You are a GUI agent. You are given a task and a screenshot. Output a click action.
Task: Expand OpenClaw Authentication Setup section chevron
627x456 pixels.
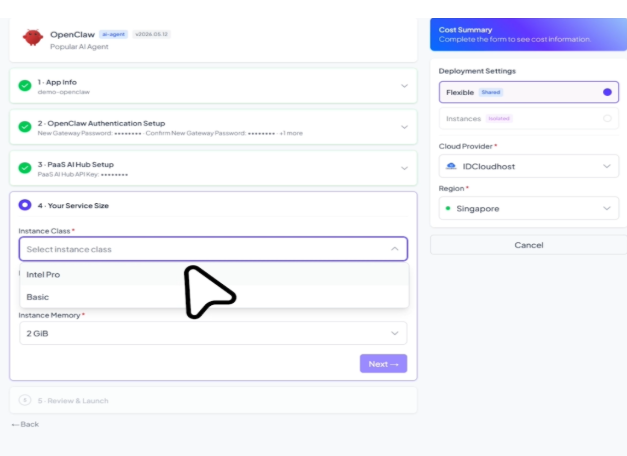click(404, 127)
